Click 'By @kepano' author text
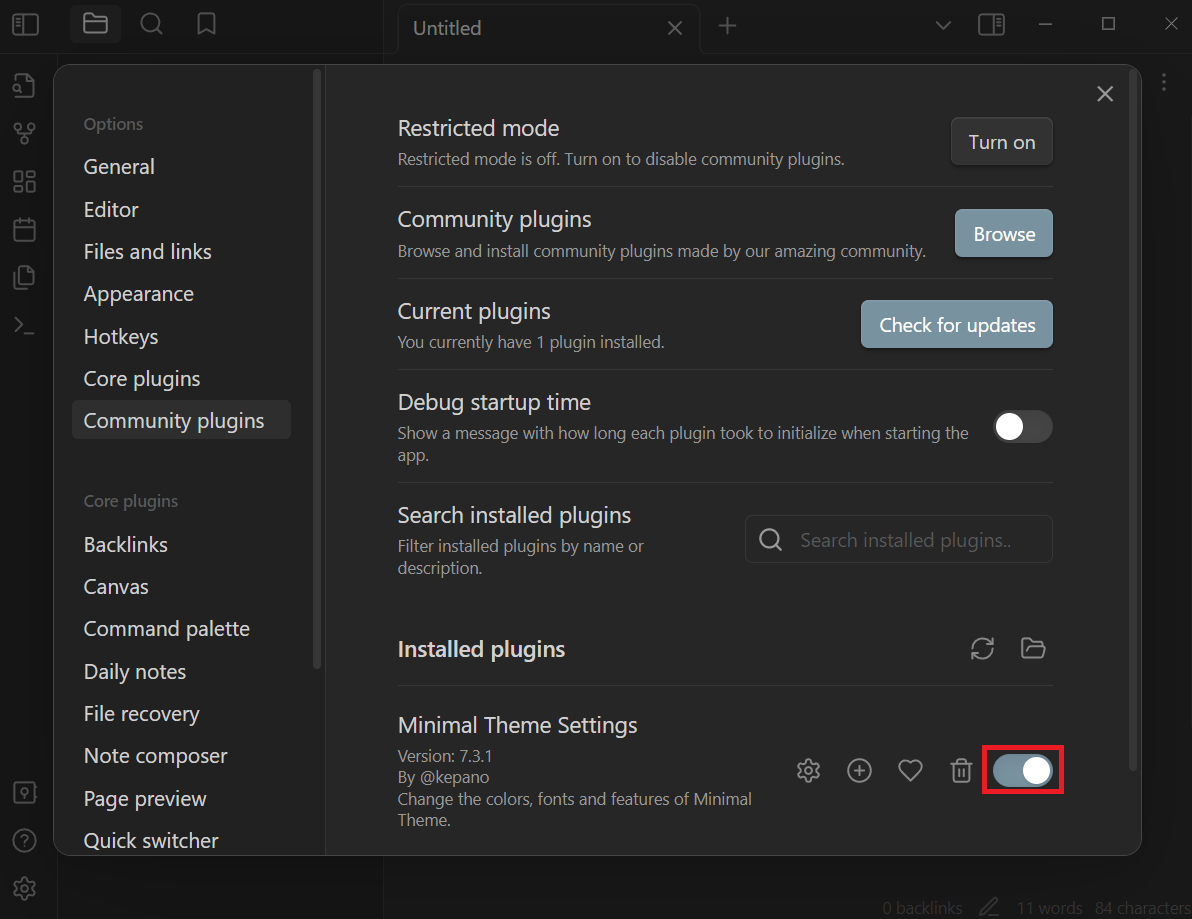This screenshot has width=1192, height=919. [443, 777]
